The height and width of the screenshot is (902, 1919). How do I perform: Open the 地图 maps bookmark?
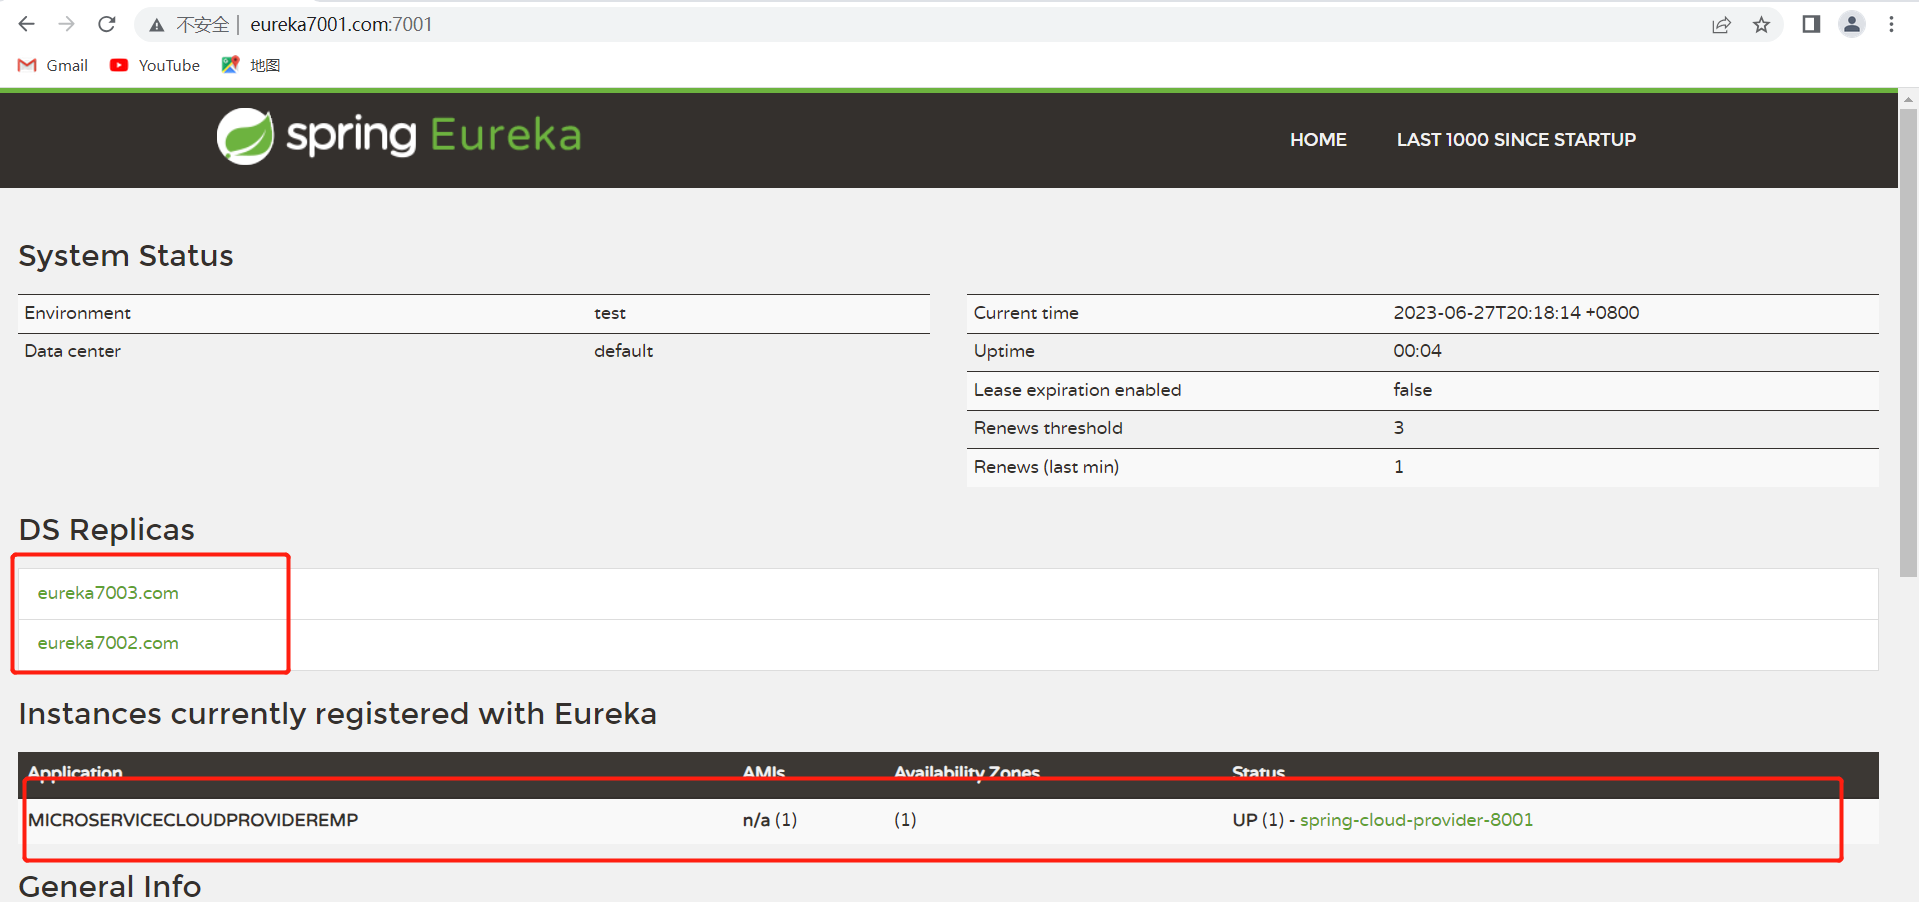[x=251, y=65]
